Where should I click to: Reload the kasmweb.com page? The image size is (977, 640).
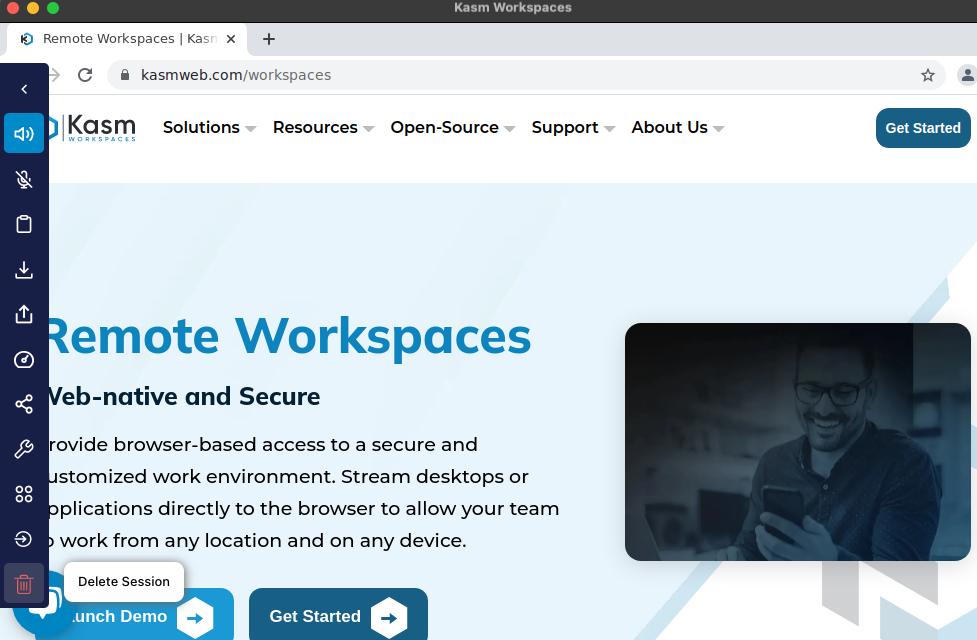click(x=85, y=74)
